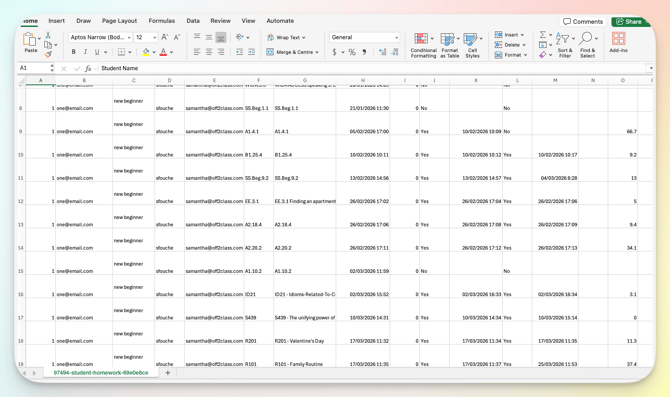Open Find & Select magnifier
Image resolution: width=670 pixels, height=397 pixels.
[588, 45]
